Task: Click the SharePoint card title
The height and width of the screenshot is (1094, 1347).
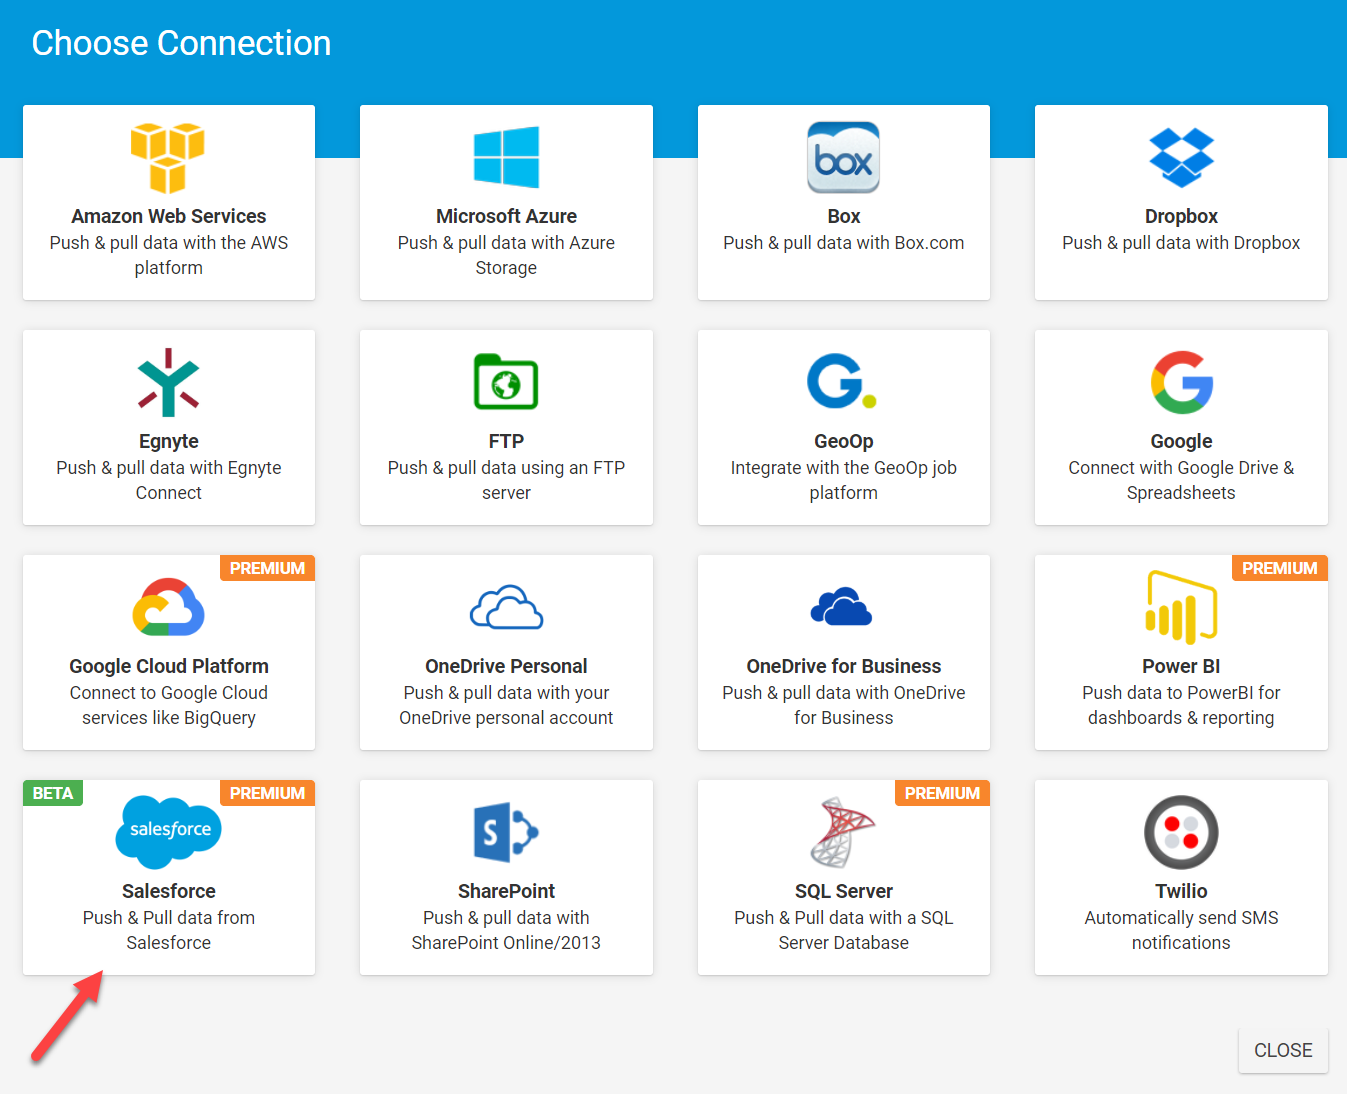Action: point(506,891)
